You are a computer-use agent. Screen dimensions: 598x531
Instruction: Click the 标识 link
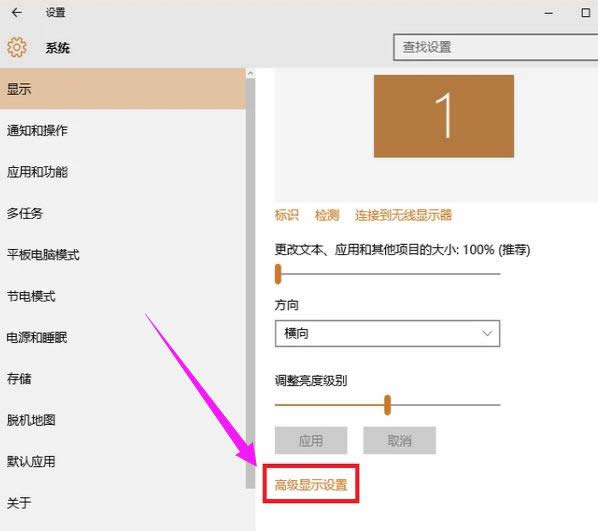tap(286, 215)
